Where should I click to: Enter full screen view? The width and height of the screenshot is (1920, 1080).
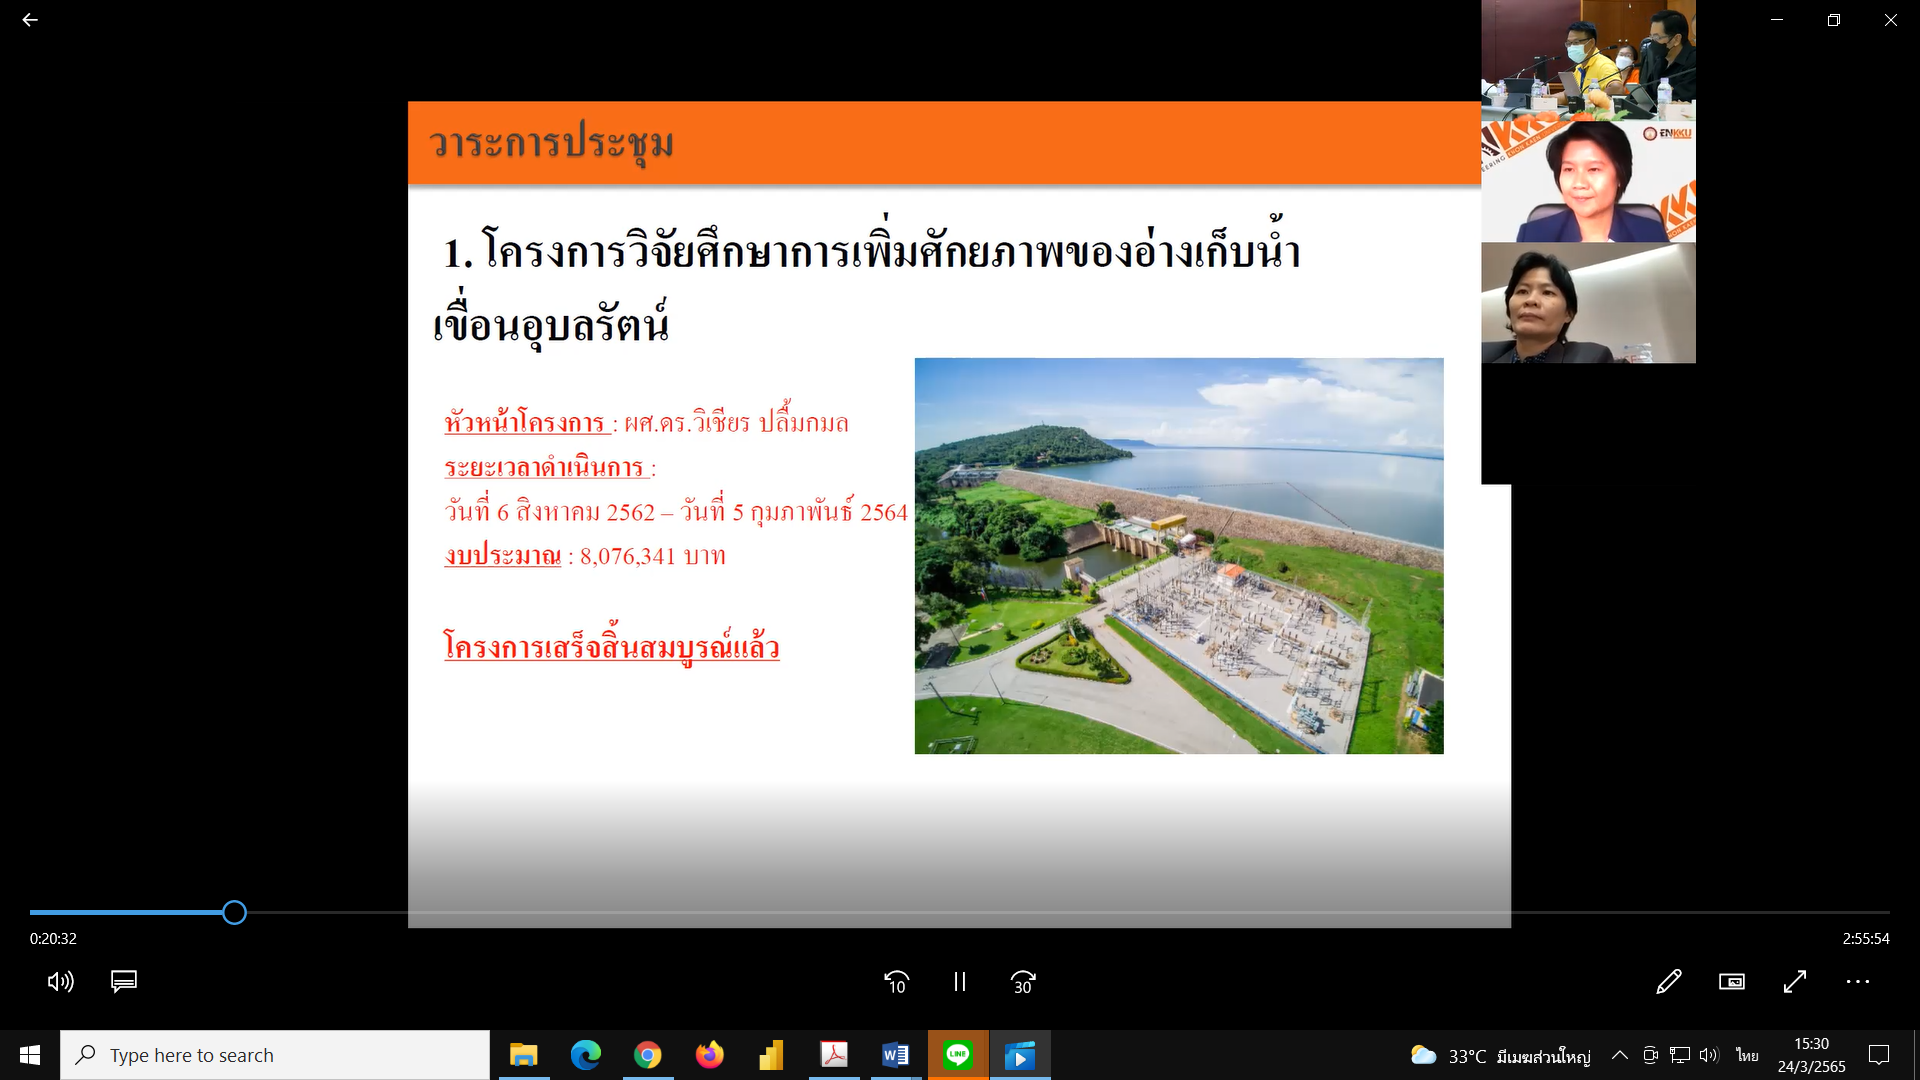(x=1795, y=982)
